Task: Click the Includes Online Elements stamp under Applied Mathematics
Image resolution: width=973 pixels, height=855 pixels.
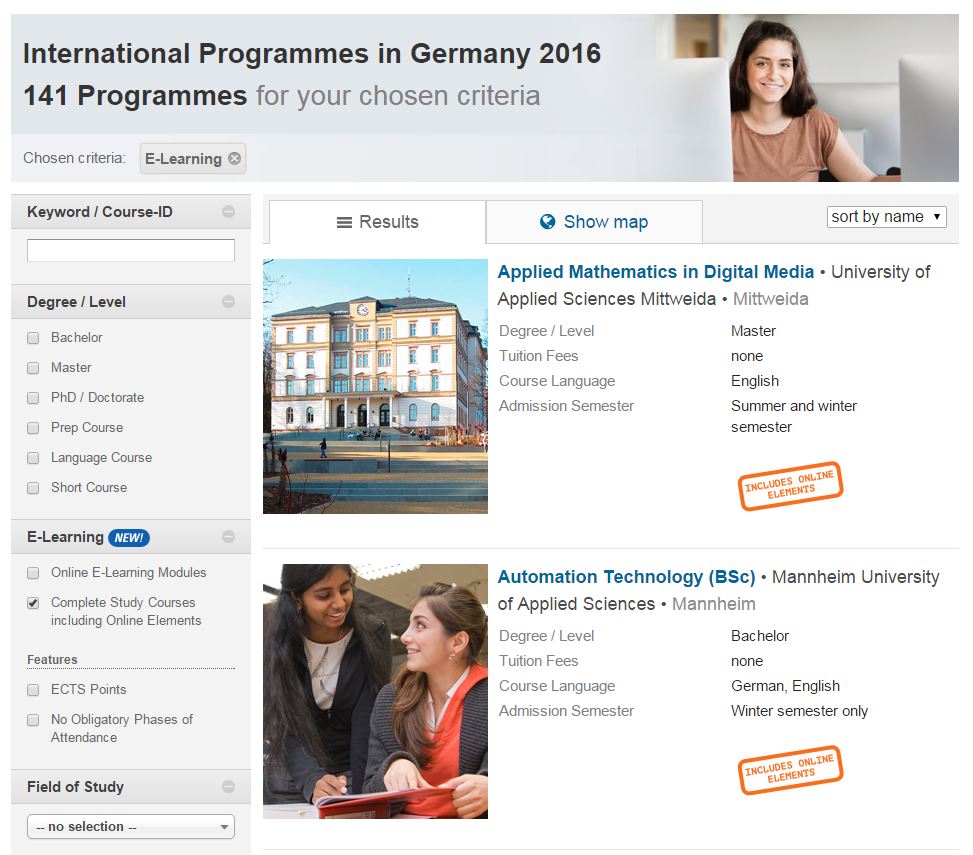Action: tap(789, 487)
